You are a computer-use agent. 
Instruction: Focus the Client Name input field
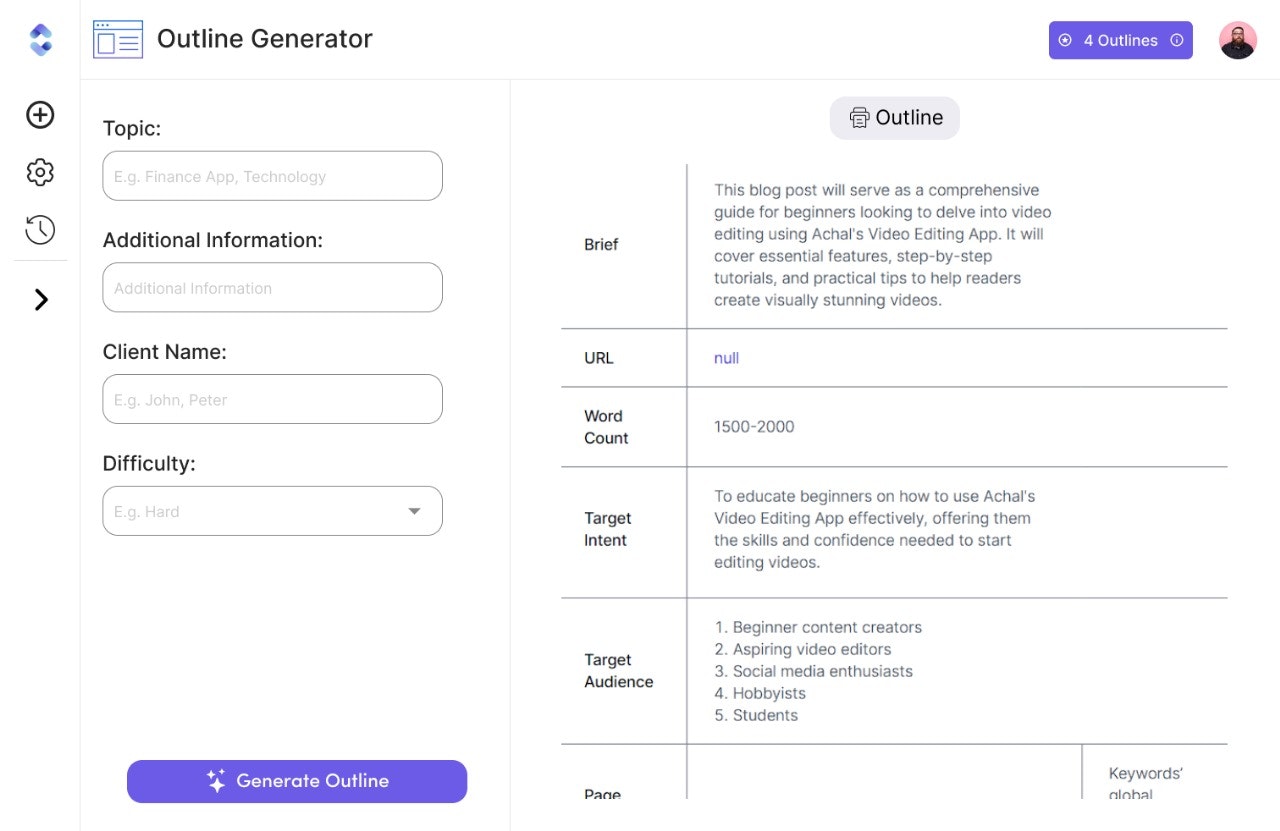273,399
